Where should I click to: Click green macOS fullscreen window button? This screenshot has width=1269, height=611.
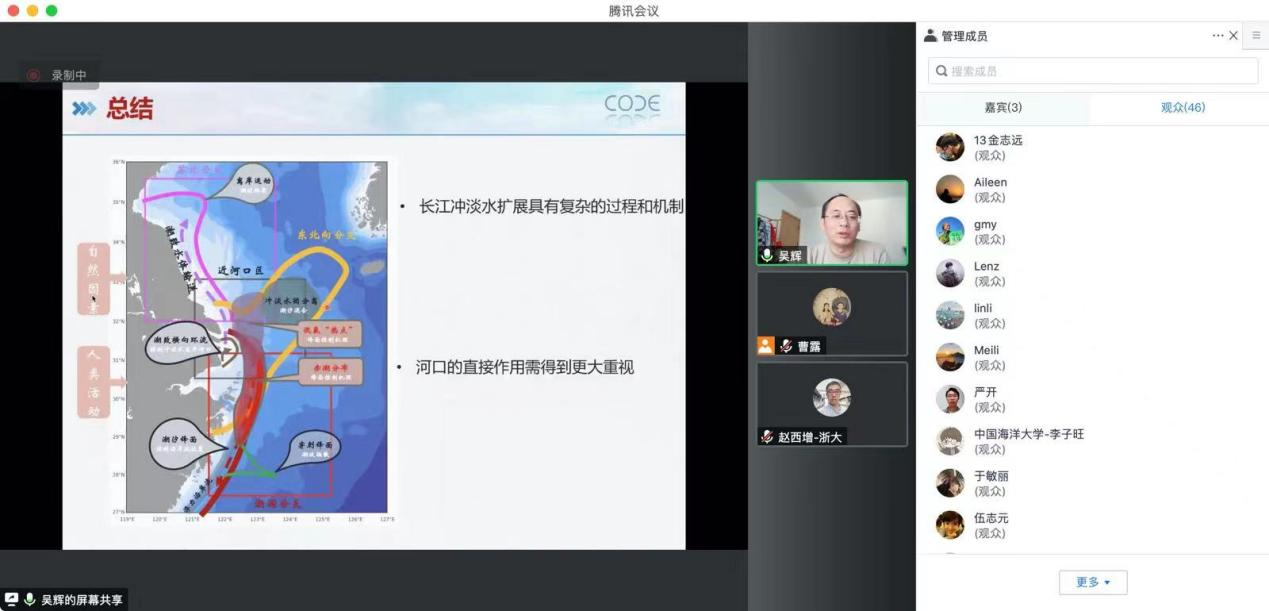point(52,10)
